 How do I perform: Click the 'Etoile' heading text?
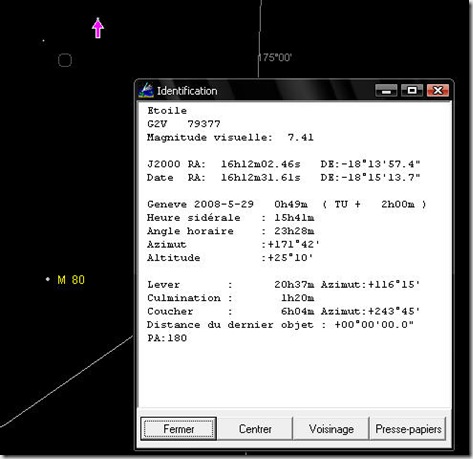(167, 111)
